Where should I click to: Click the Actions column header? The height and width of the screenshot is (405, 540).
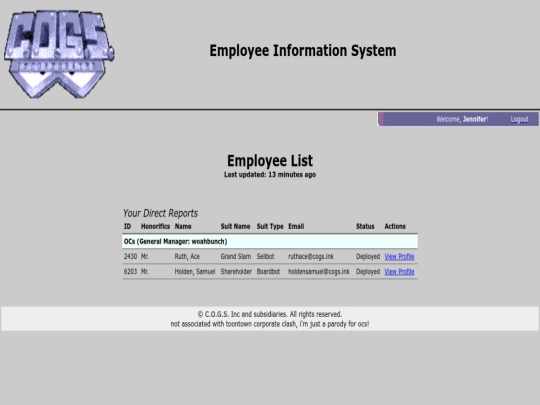(395, 226)
